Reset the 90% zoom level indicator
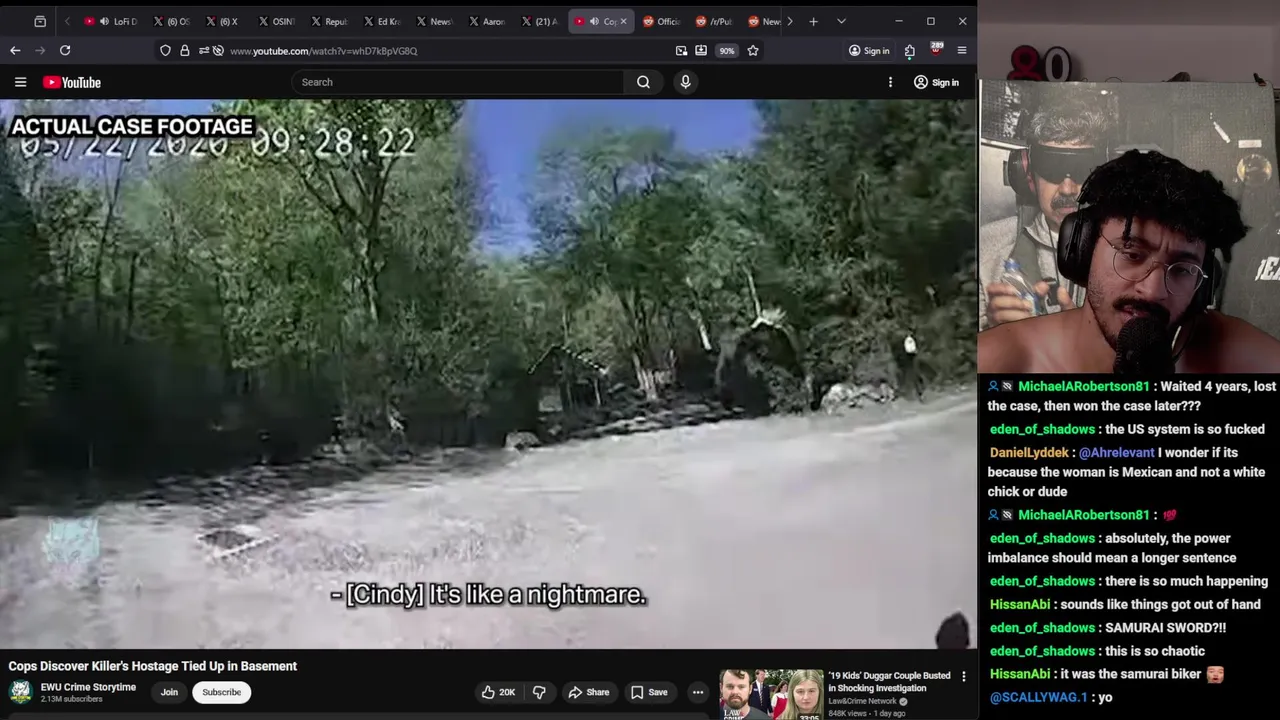The image size is (1280, 720). [x=727, y=50]
